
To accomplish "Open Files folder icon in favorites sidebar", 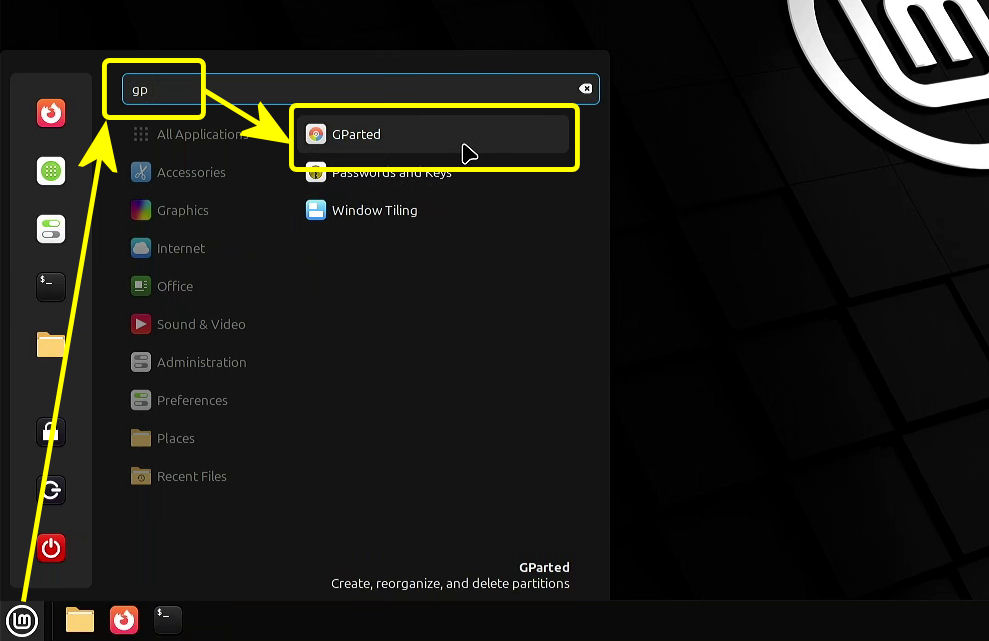I will [x=51, y=345].
